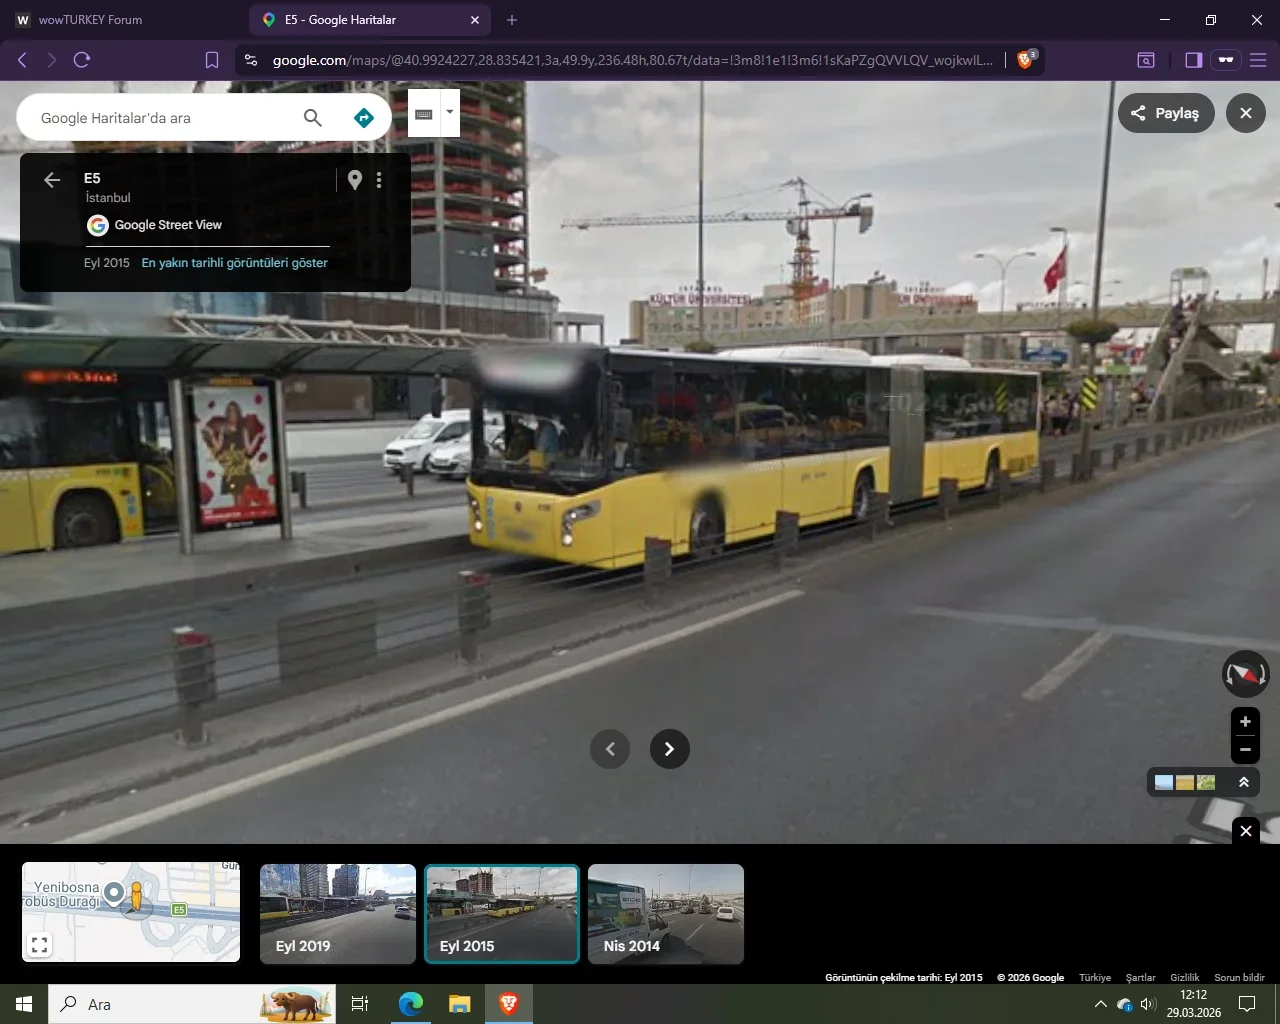
Task: Open the wowTURKEY Forum browser tab
Action: click(x=90, y=19)
